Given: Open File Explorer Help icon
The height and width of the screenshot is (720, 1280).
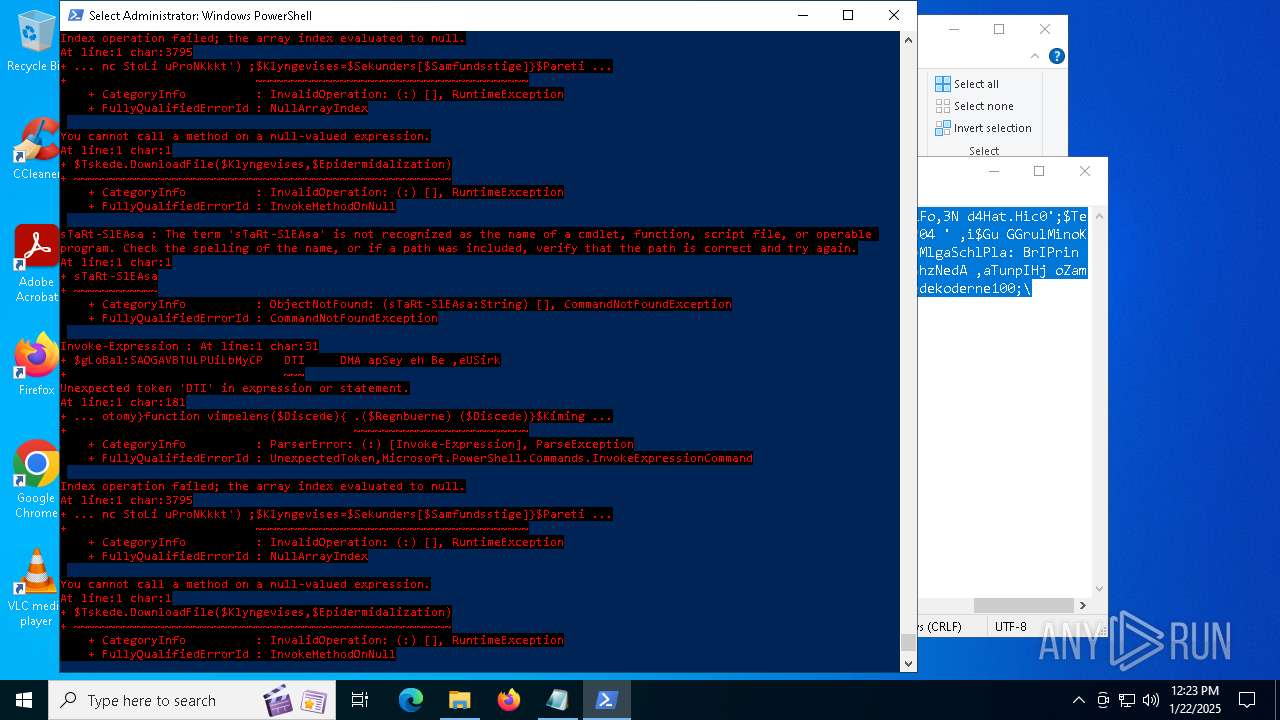Looking at the screenshot, I should pos(1056,56).
